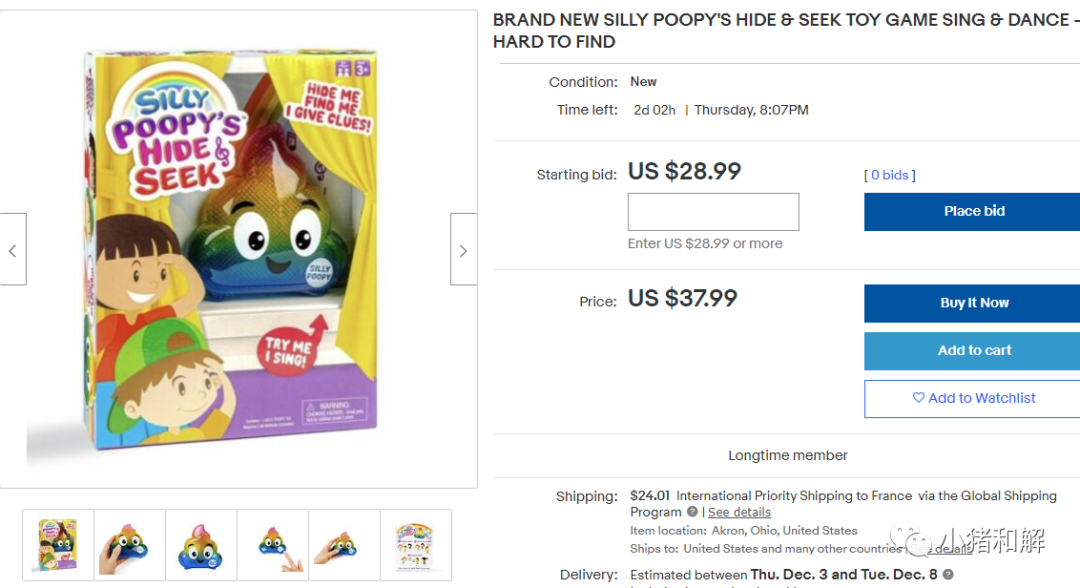Click the delivery estimate help icon
This screenshot has height=588, width=1080.
pos(948,575)
